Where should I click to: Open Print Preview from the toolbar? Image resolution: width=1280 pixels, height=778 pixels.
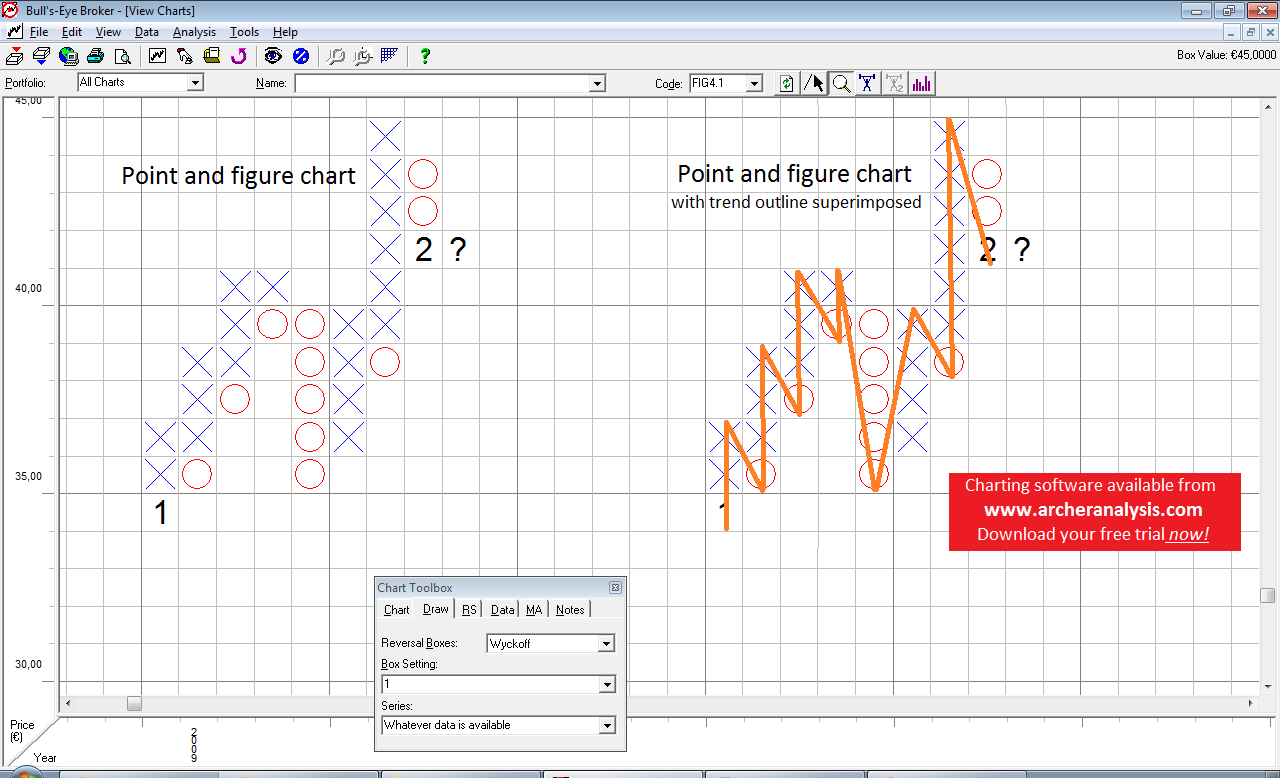(x=122, y=56)
